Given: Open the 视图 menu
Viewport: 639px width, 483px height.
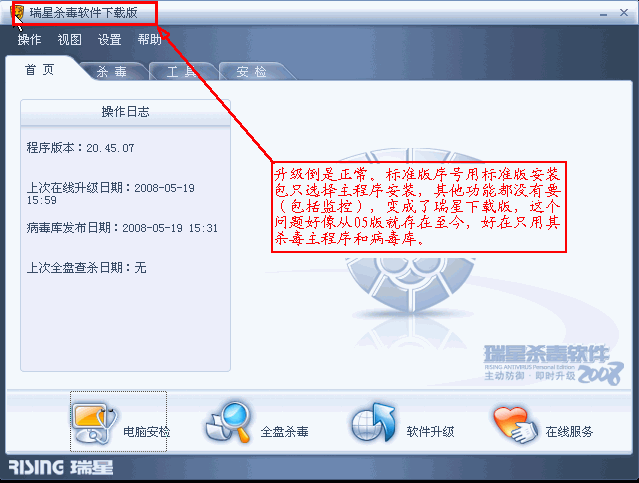Looking at the screenshot, I should pos(69,40).
